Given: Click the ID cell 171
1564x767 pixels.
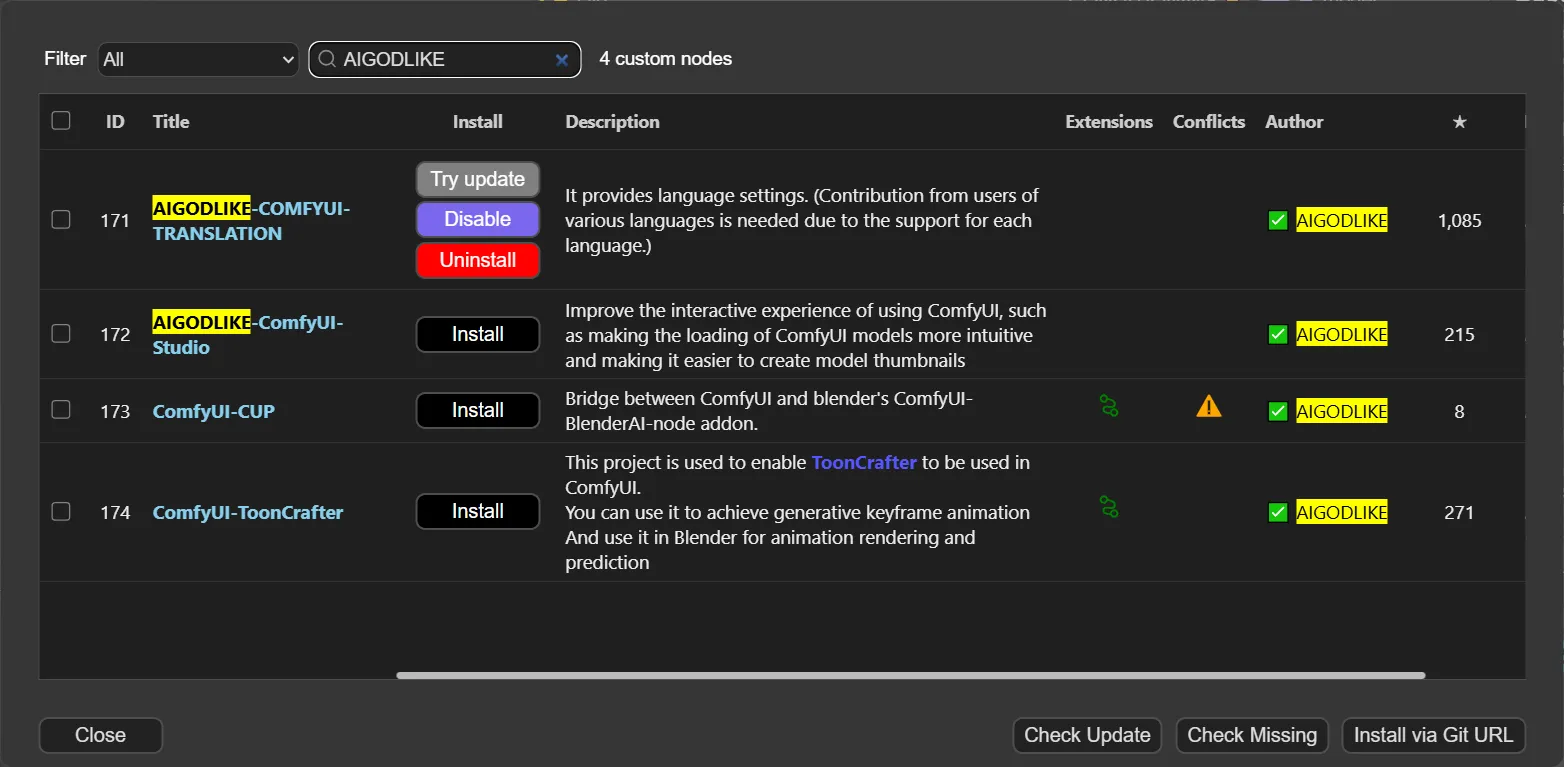Looking at the screenshot, I should tap(115, 221).
